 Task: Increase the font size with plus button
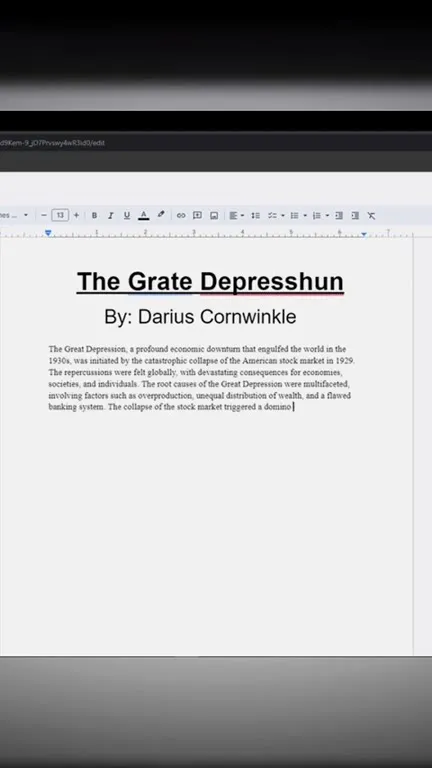[76, 216]
